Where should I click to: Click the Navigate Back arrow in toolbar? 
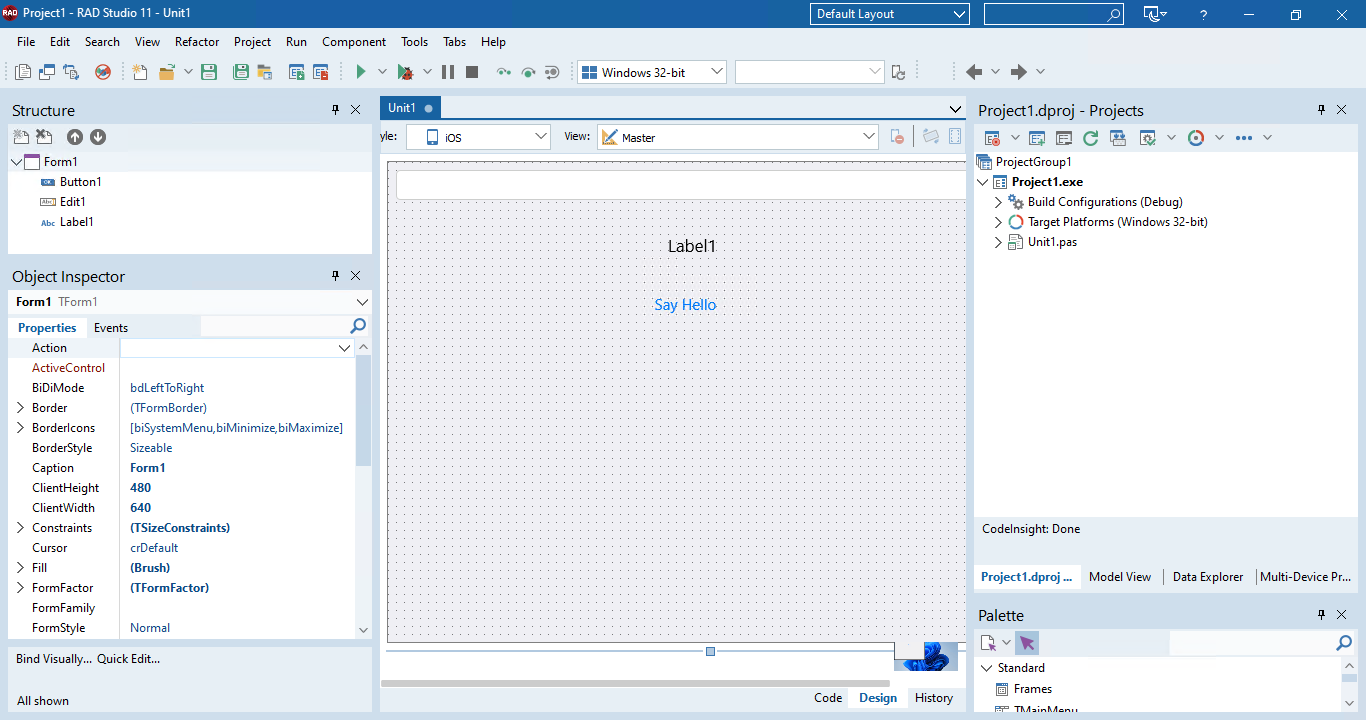(974, 72)
